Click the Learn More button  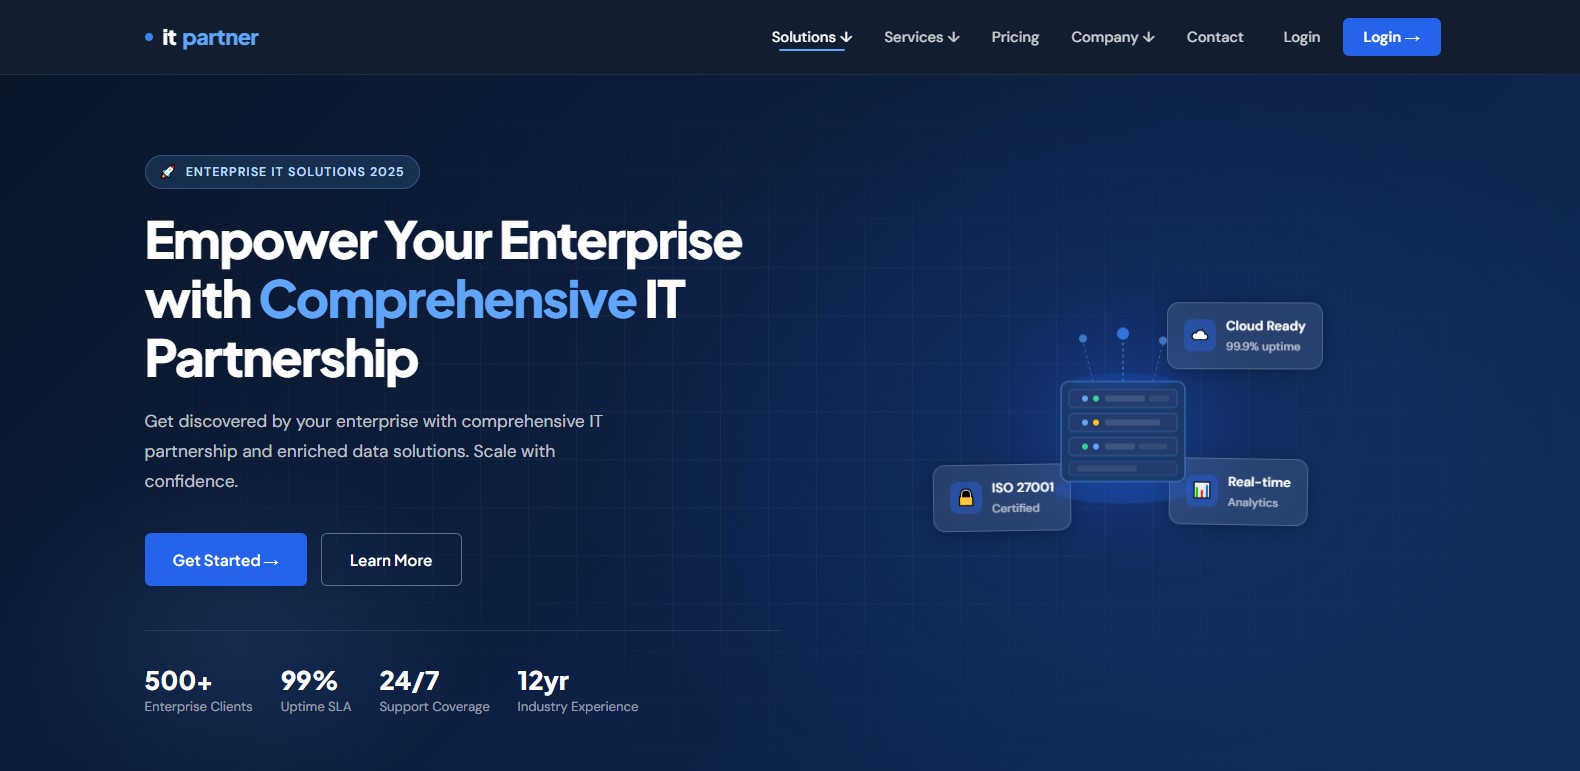(391, 560)
